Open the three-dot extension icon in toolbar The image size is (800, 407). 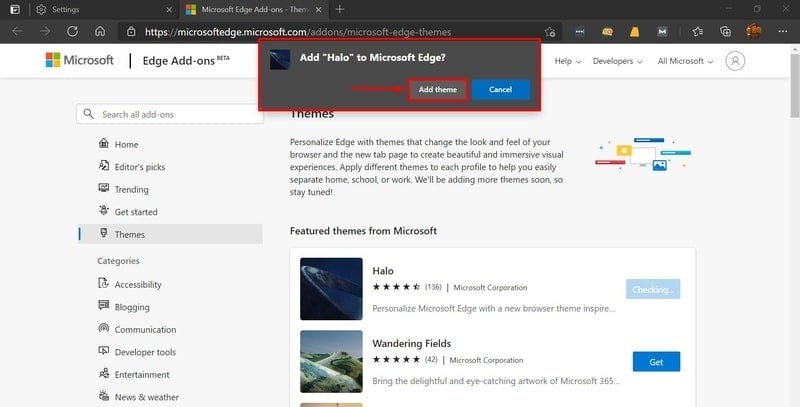[x=580, y=32]
